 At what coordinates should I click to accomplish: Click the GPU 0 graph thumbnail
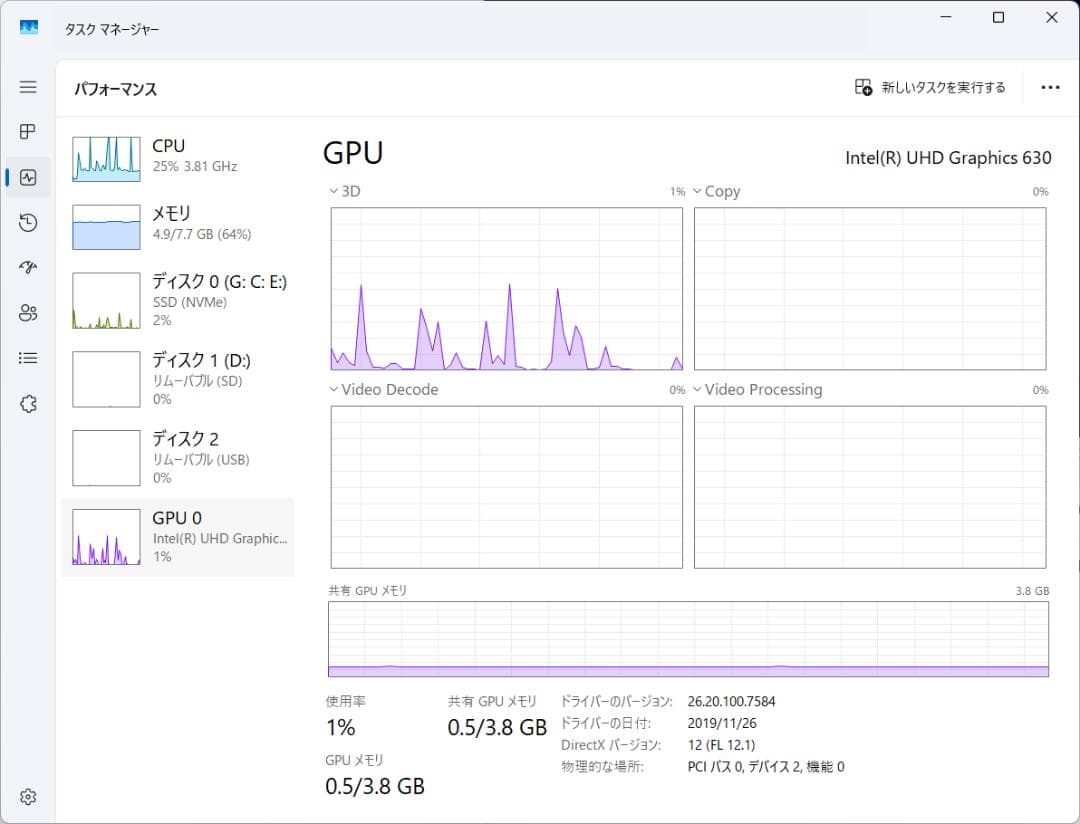(x=105, y=537)
